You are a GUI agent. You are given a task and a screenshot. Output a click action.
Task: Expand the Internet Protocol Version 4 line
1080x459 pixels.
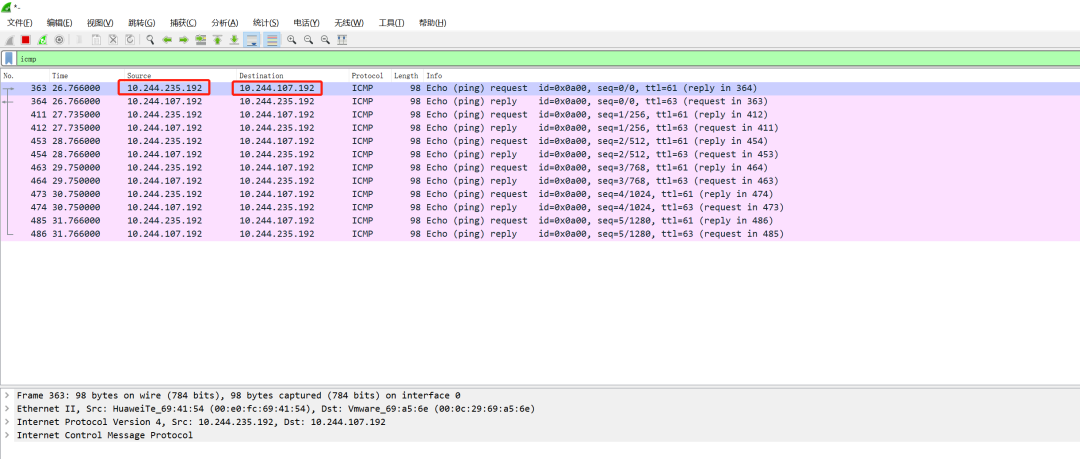(x=7, y=422)
